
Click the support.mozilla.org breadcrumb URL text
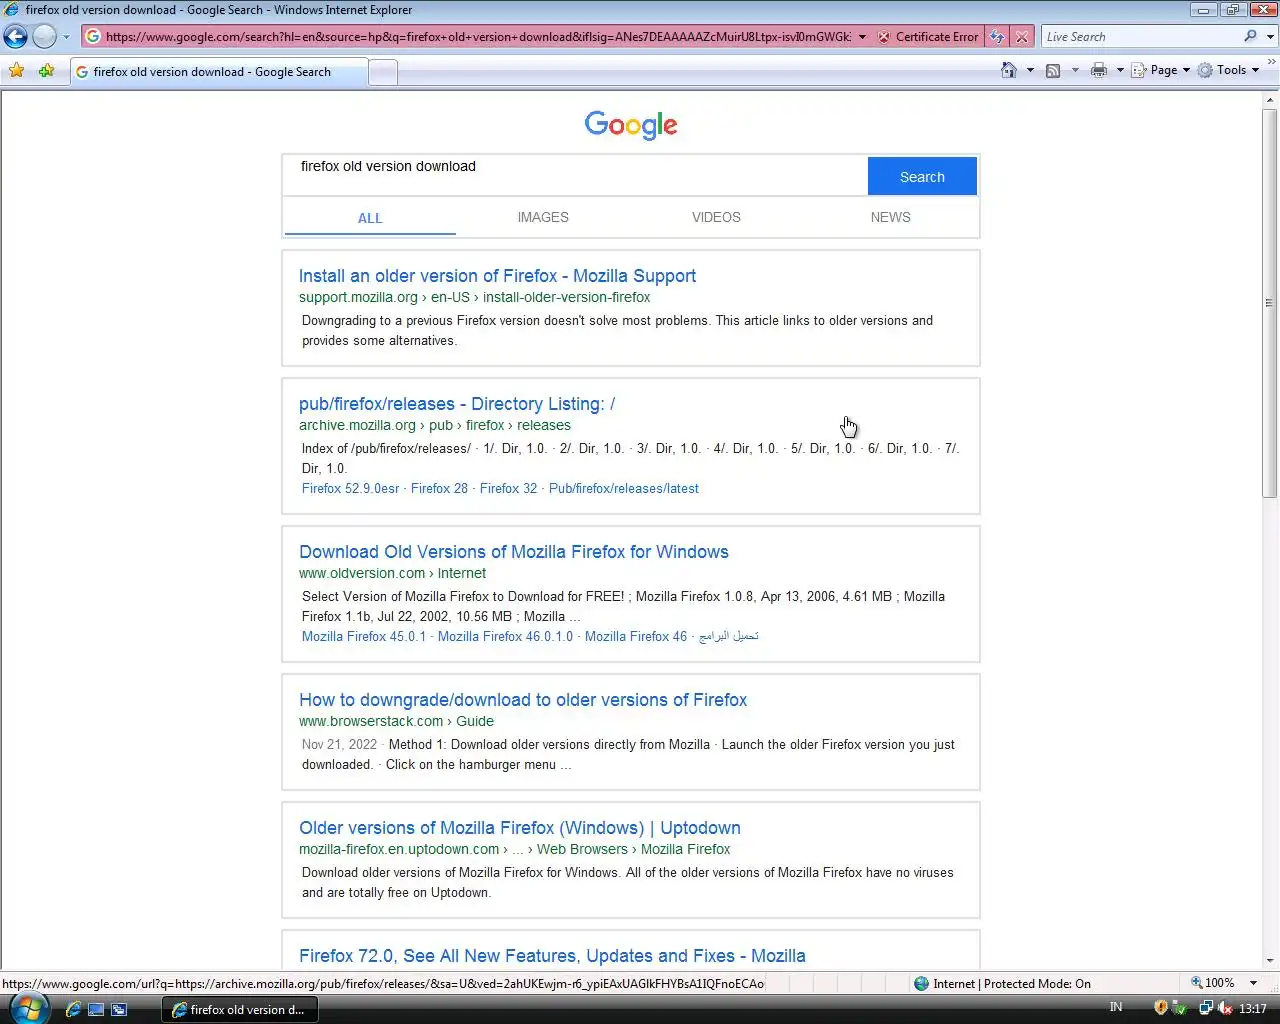[474, 297]
